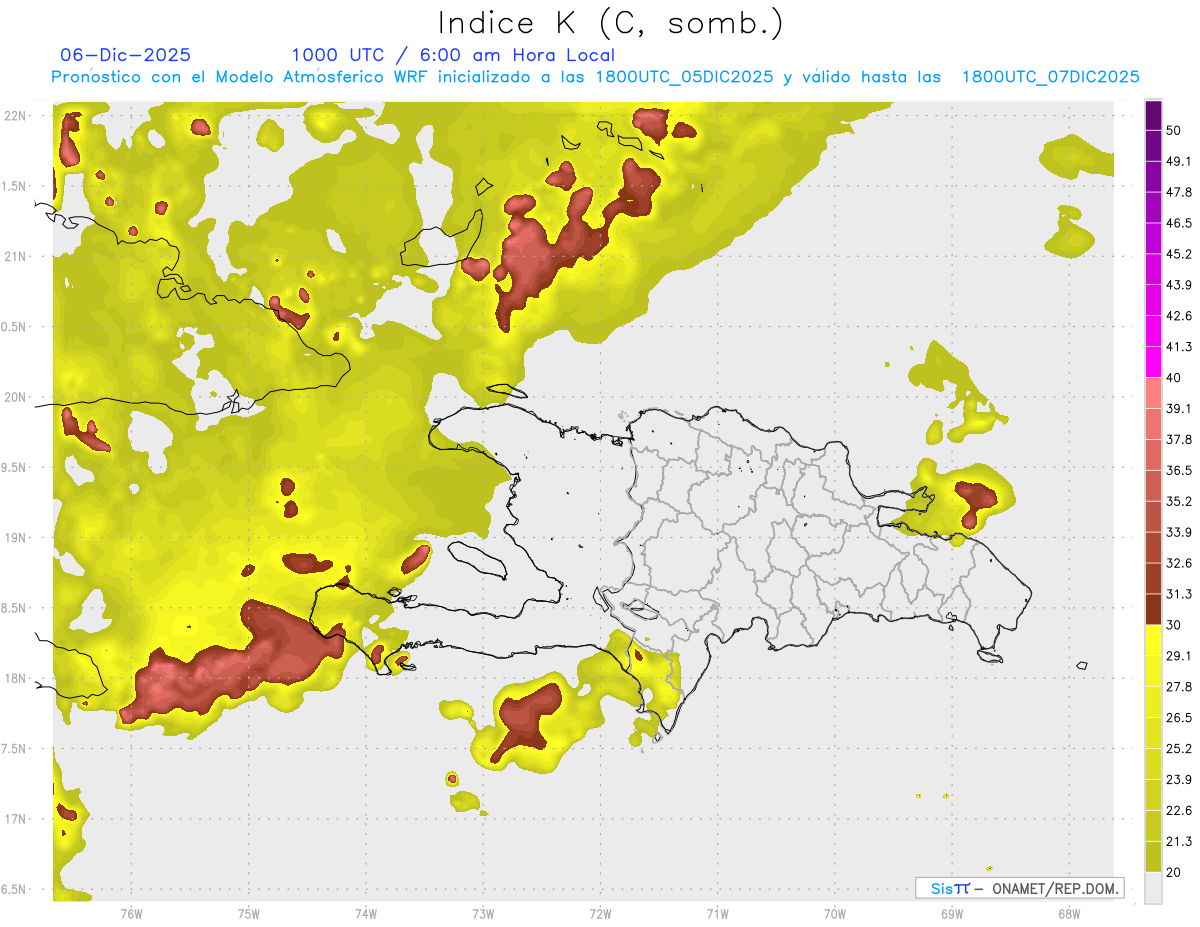The height and width of the screenshot is (927, 1200).
Task: Click the '71W' longitude label
Action: pos(717,913)
